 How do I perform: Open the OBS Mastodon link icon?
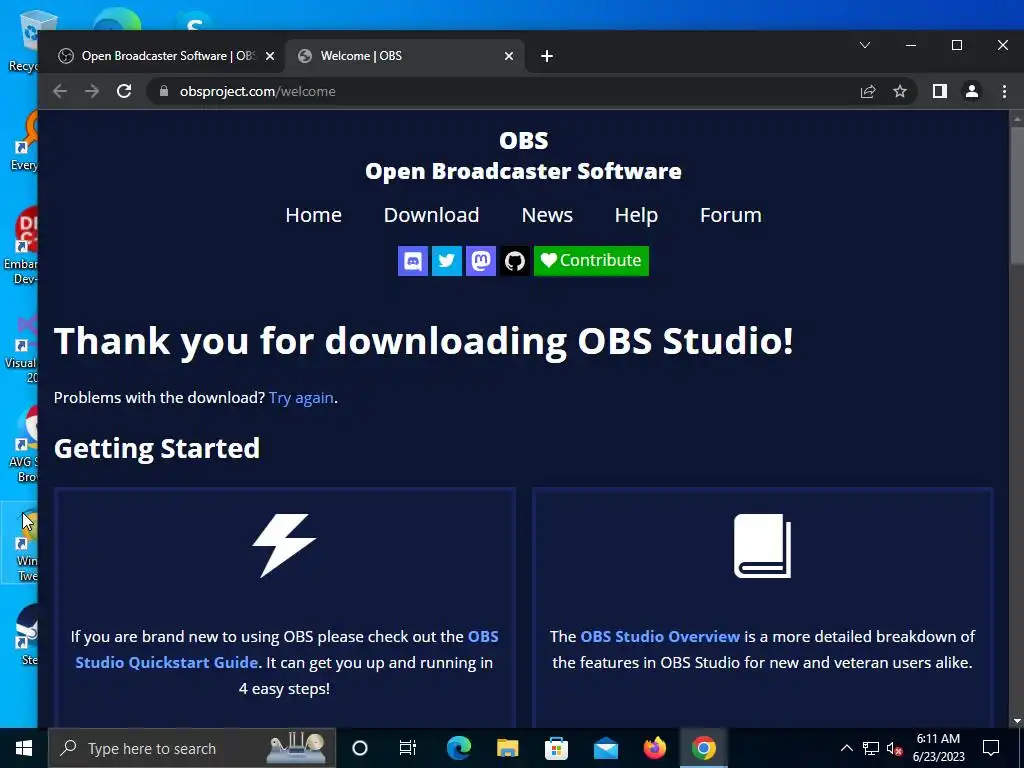(481, 261)
